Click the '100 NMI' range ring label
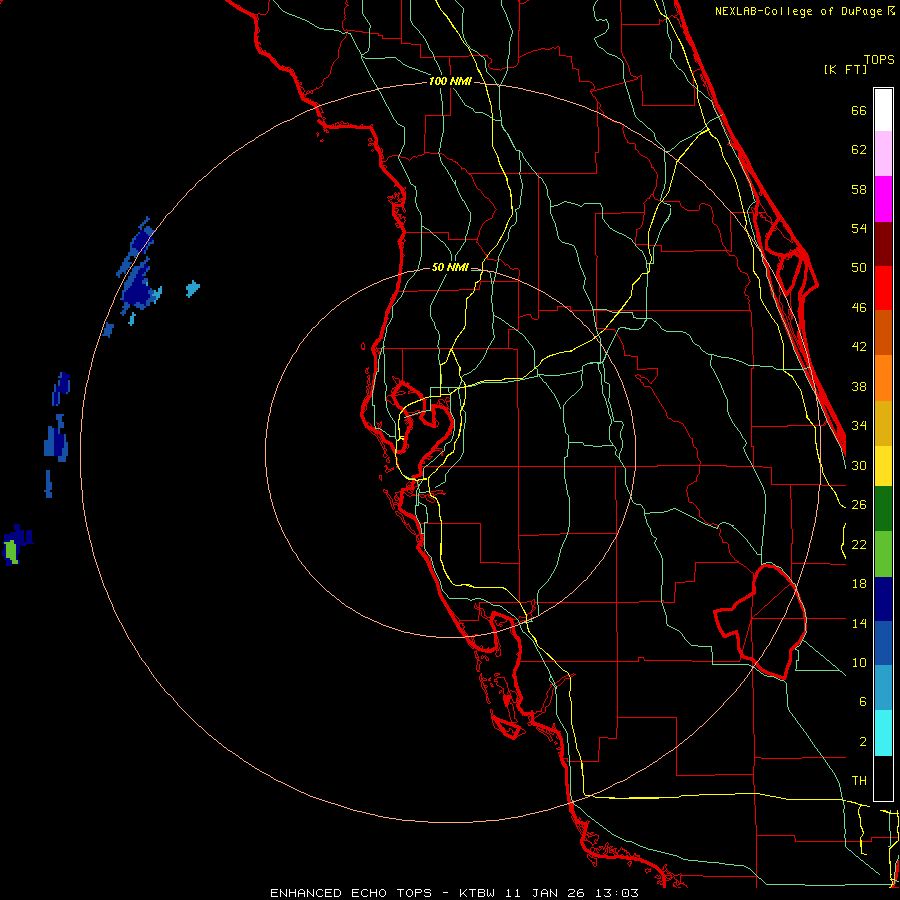 coord(450,82)
